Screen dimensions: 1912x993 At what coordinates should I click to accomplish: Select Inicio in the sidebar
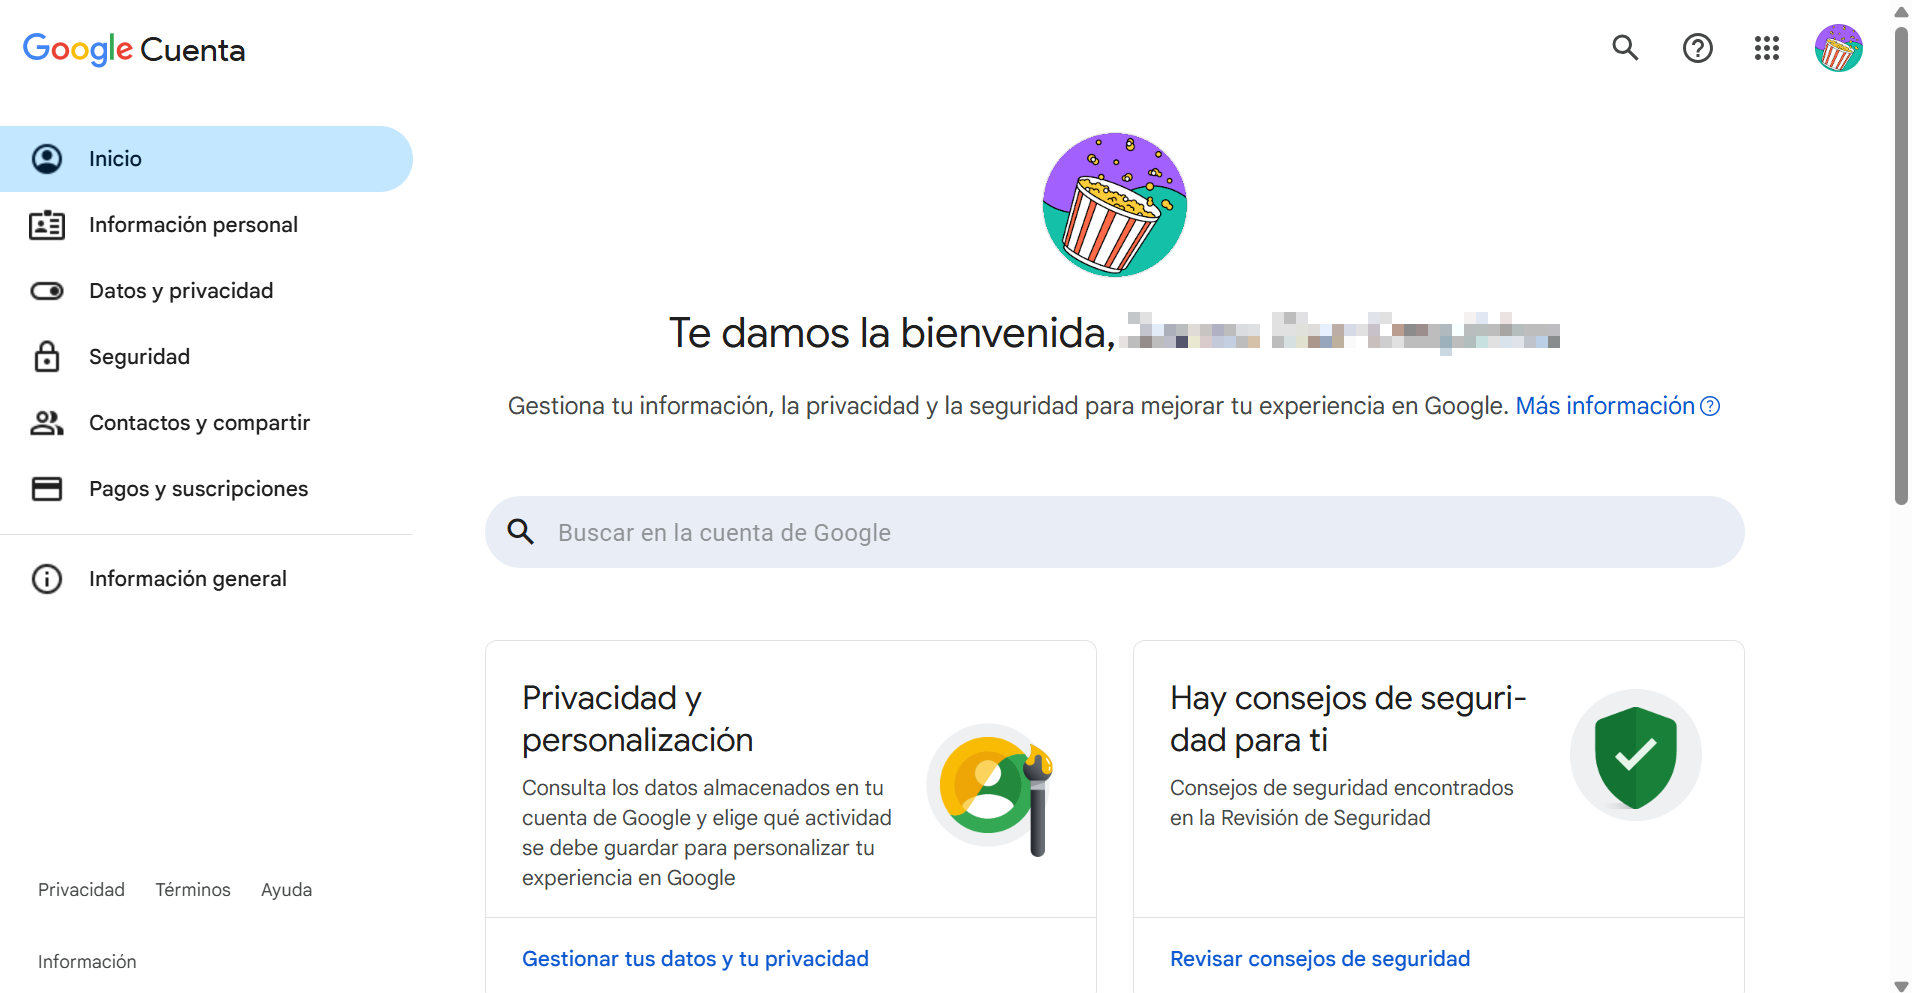pos(115,159)
